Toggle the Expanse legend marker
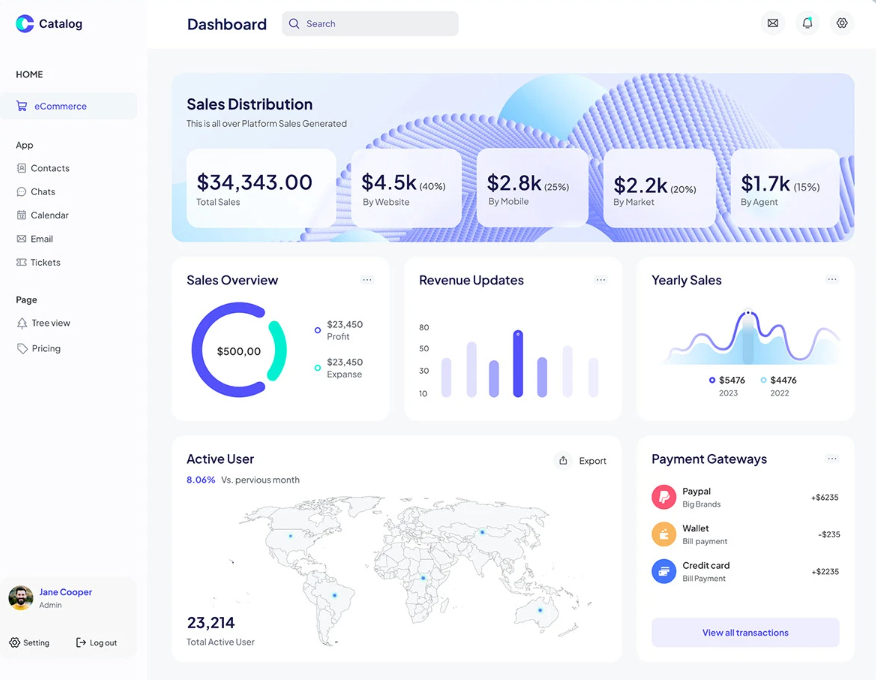Image resolution: width=876 pixels, height=680 pixels. [317, 368]
